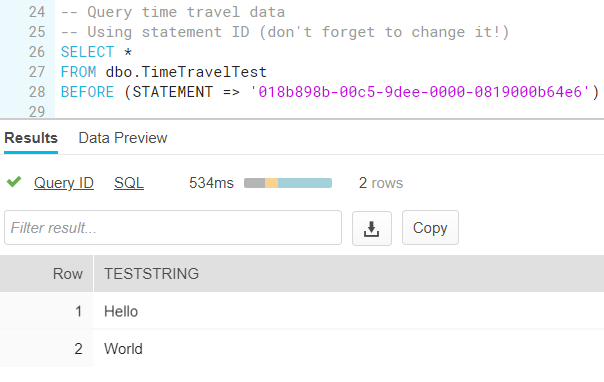The image size is (604, 382).
Task: Click the Filter result input field
Action: (x=173, y=228)
